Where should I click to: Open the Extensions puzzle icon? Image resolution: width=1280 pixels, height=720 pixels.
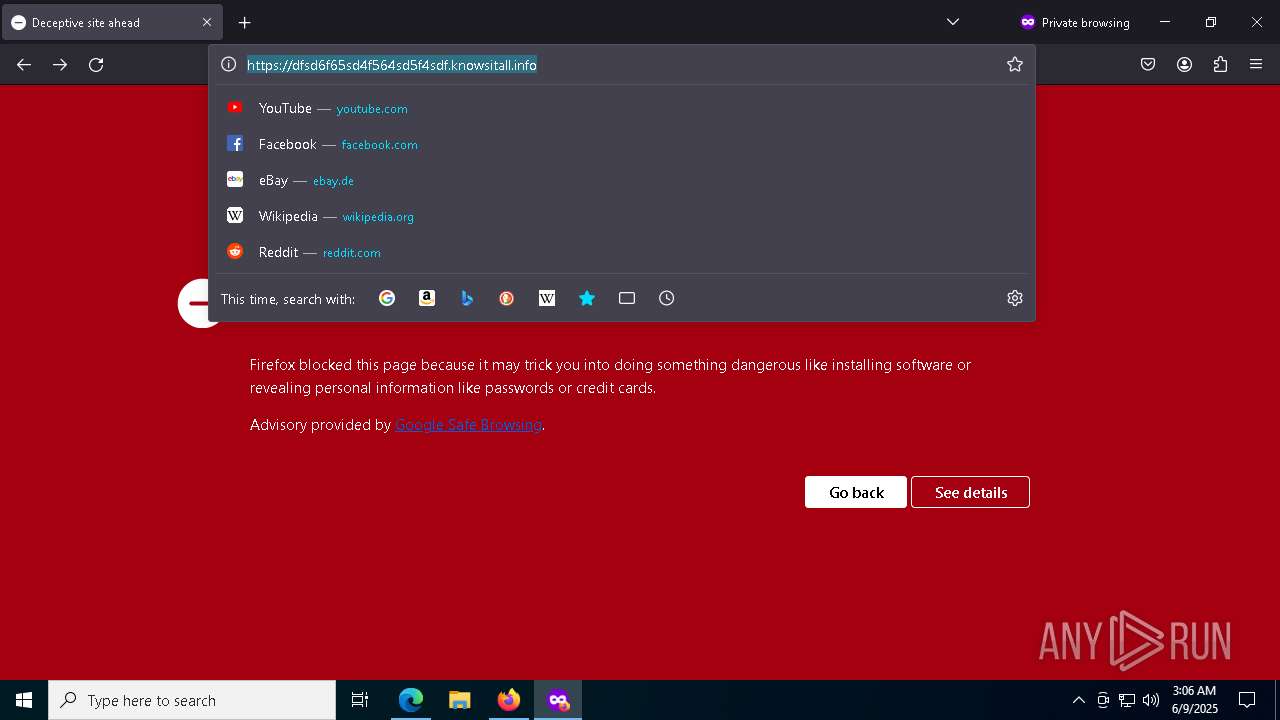click(x=1220, y=64)
